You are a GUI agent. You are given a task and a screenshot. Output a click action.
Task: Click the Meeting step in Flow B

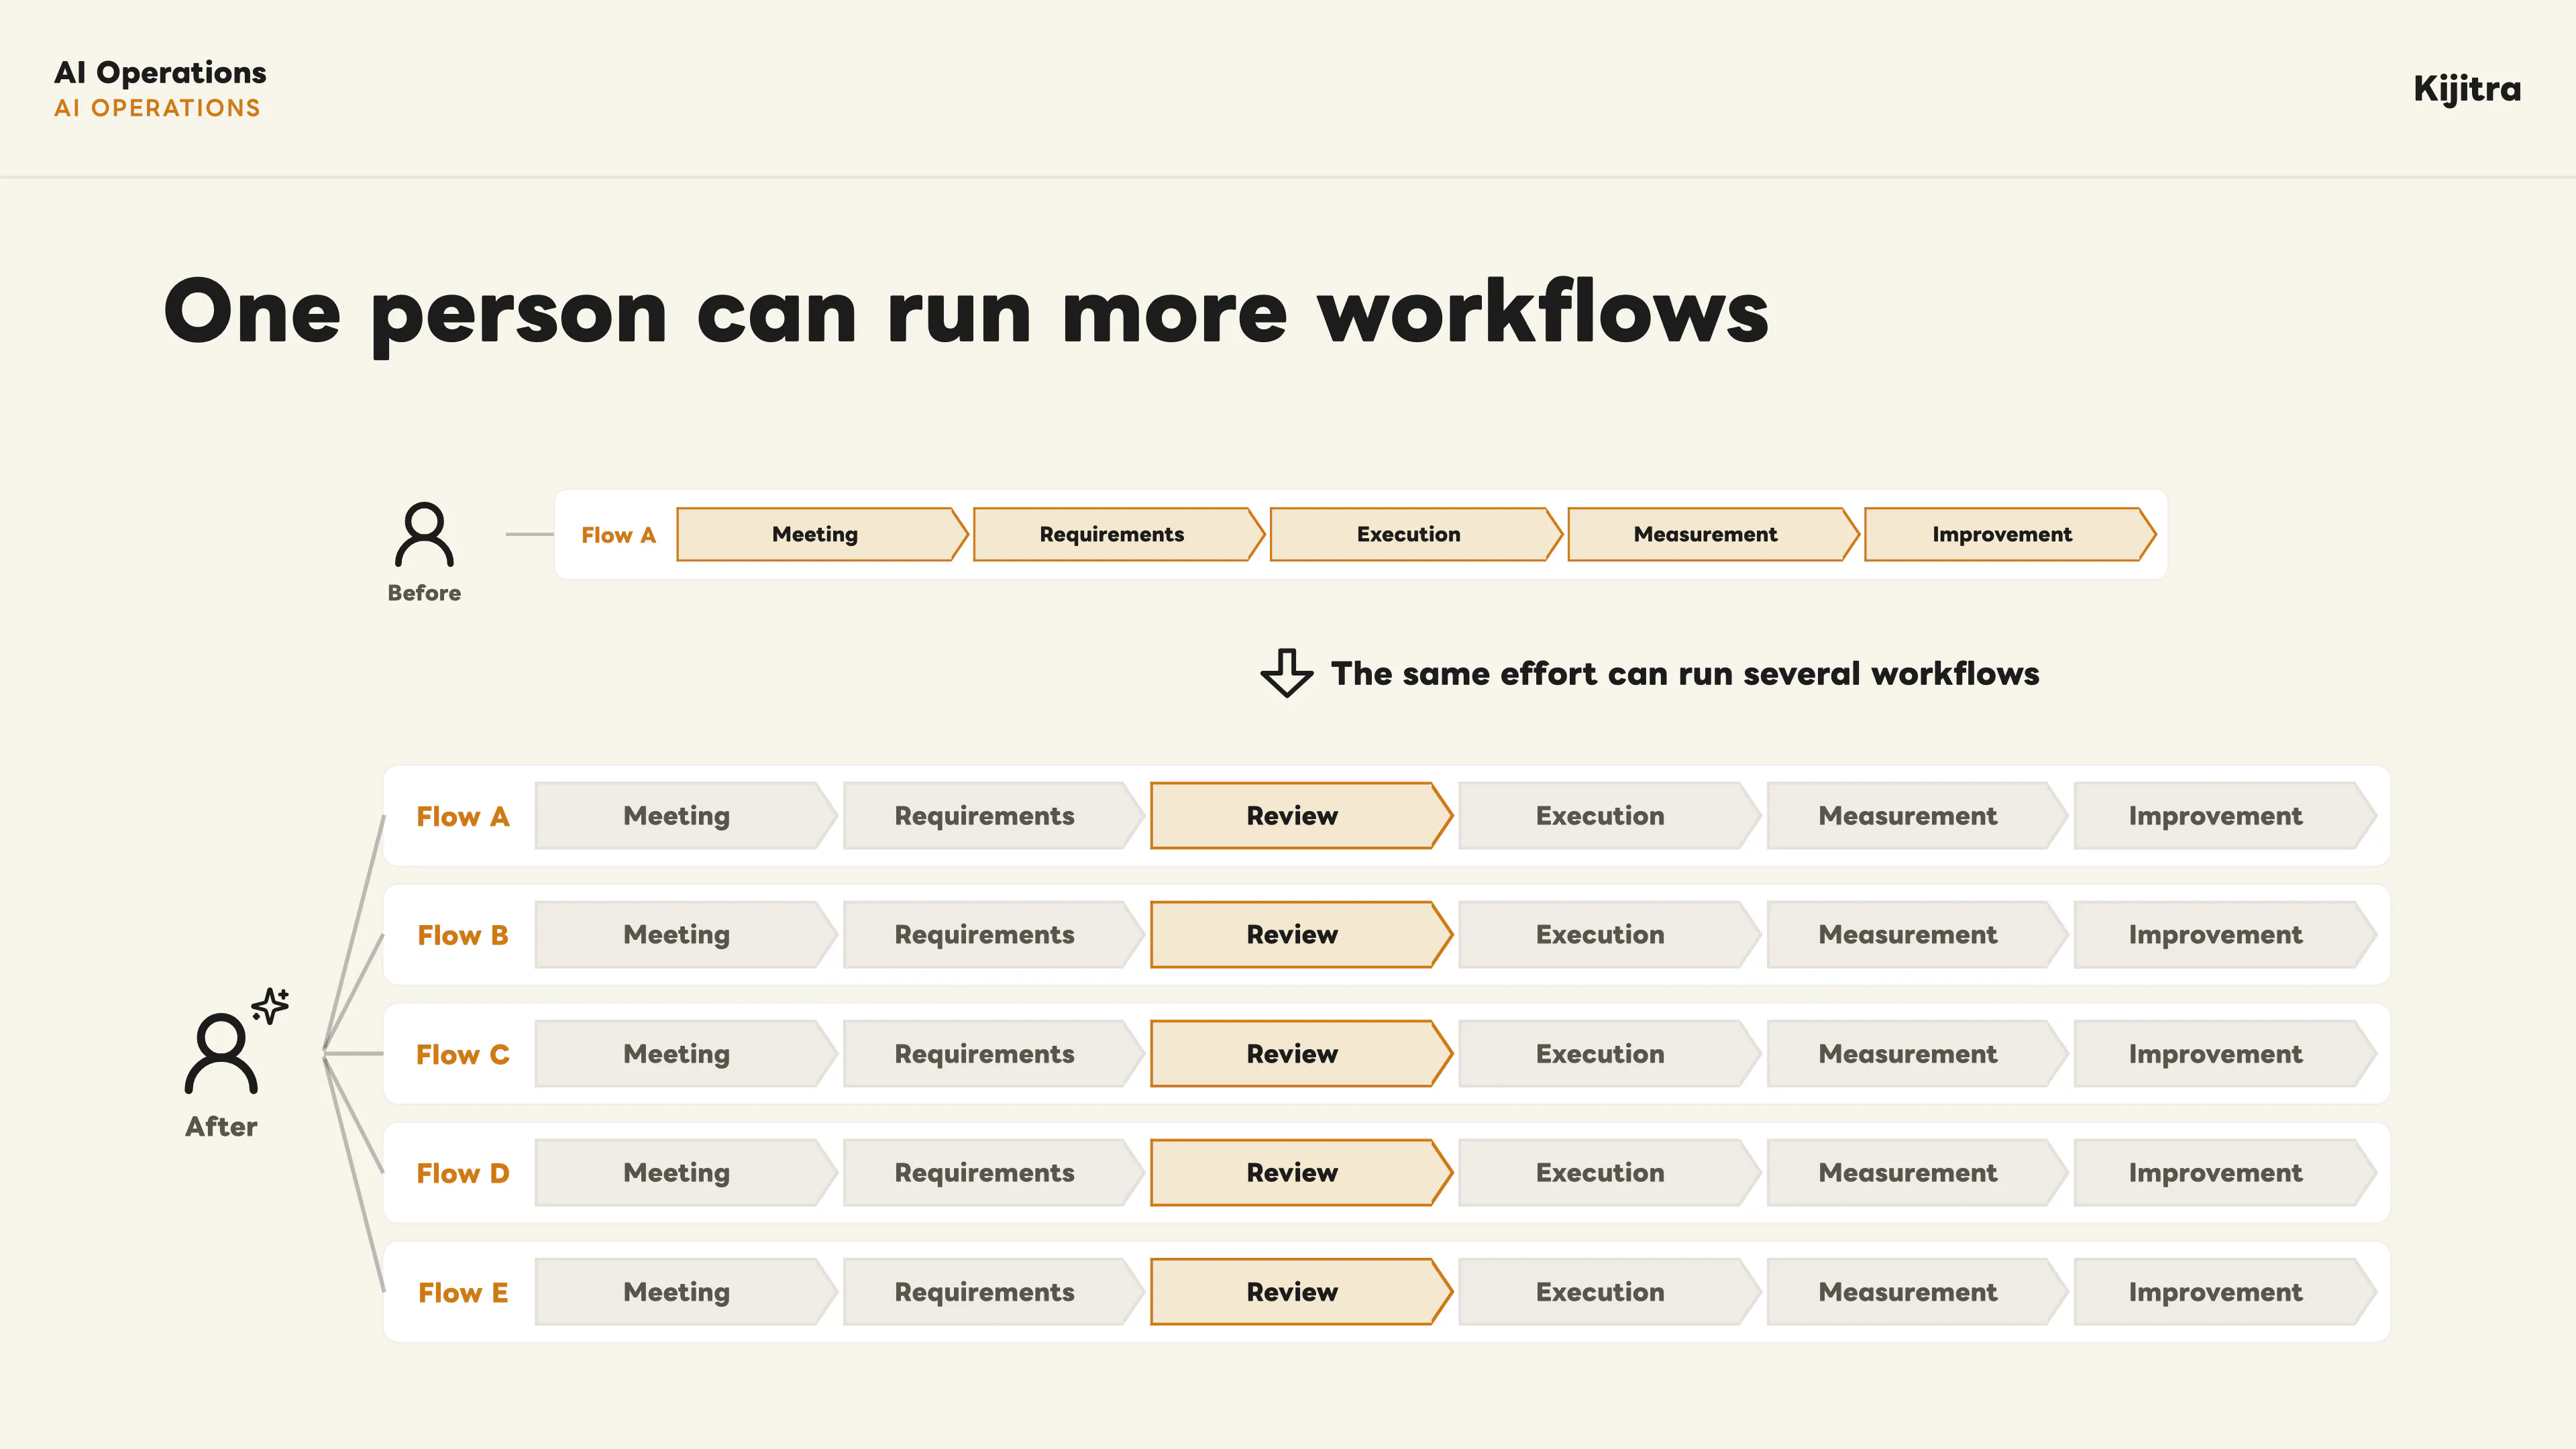[x=686, y=935]
